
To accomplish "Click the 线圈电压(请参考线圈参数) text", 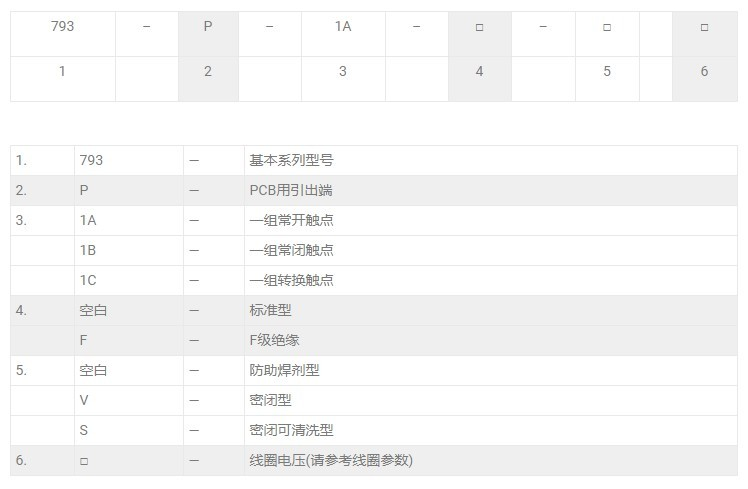I will coord(330,460).
